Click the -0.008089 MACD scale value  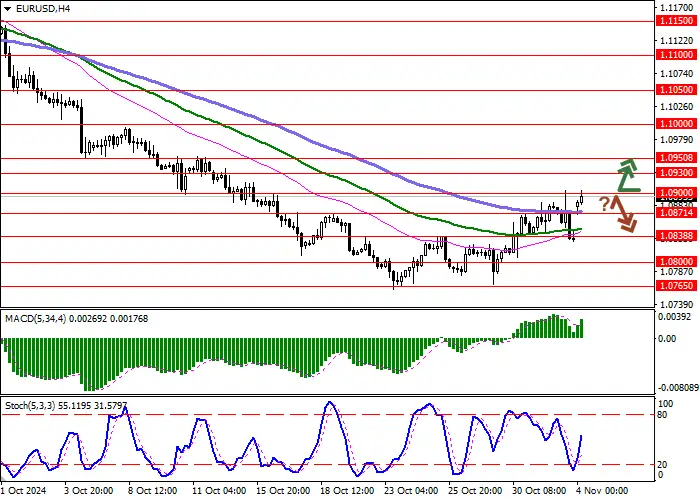677,388
